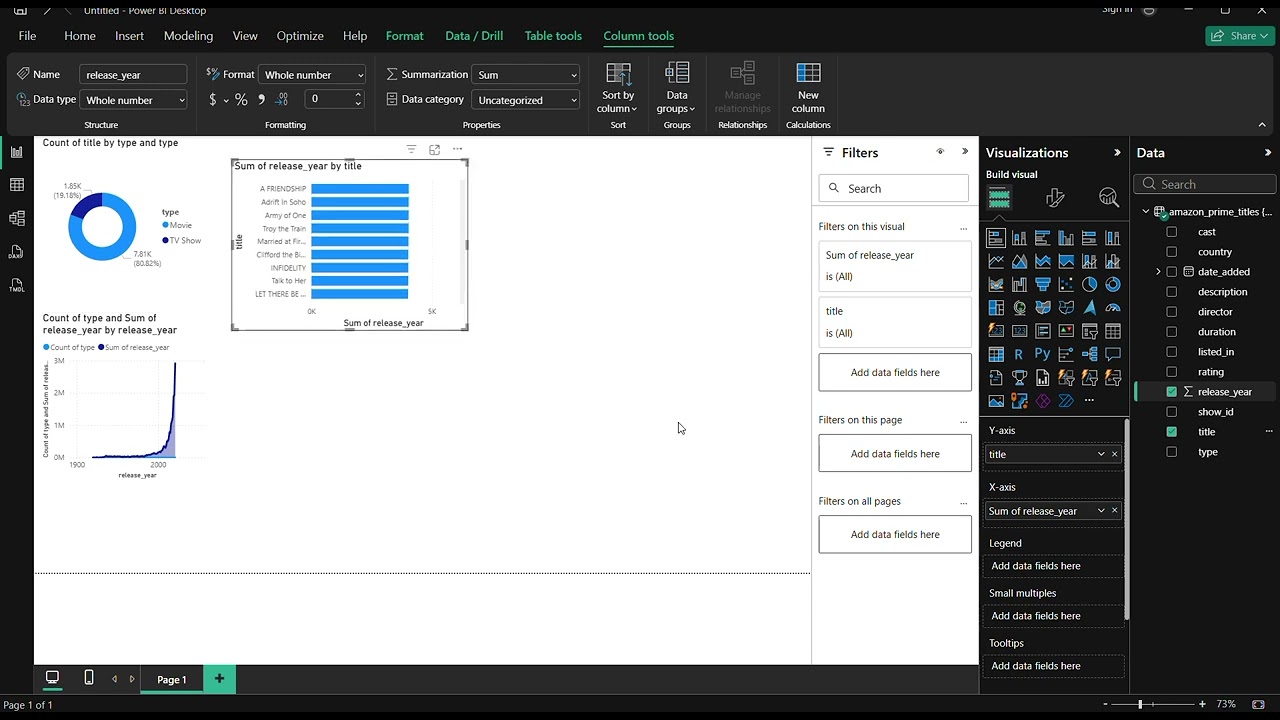
Task: Click the filter icon above bar chart
Action: [411, 149]
